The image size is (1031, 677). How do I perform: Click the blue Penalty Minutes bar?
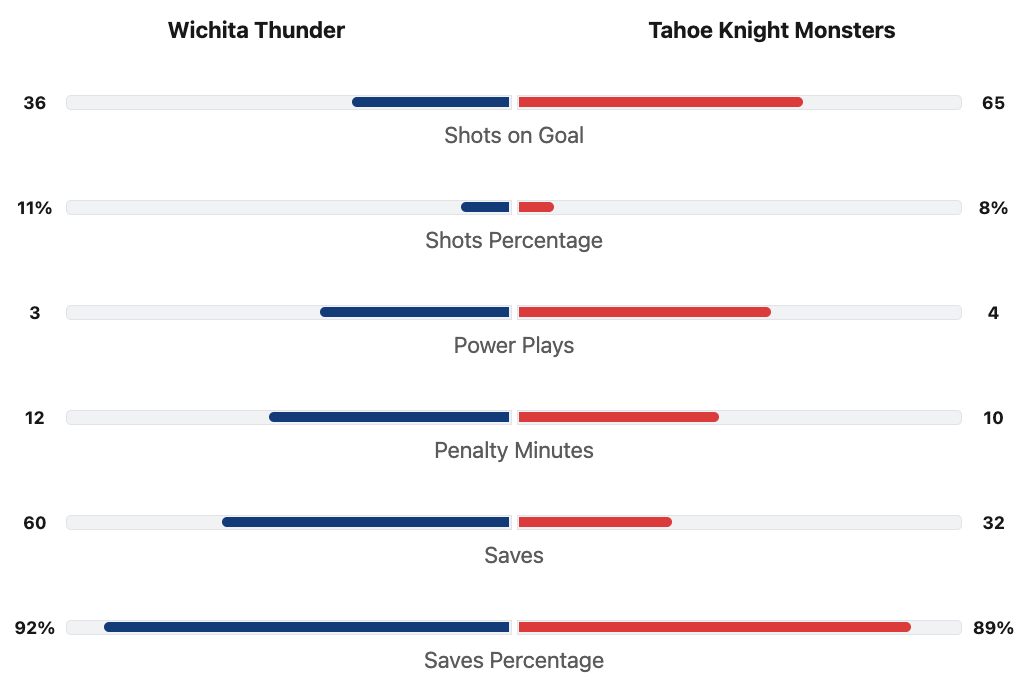click(390, 417)
